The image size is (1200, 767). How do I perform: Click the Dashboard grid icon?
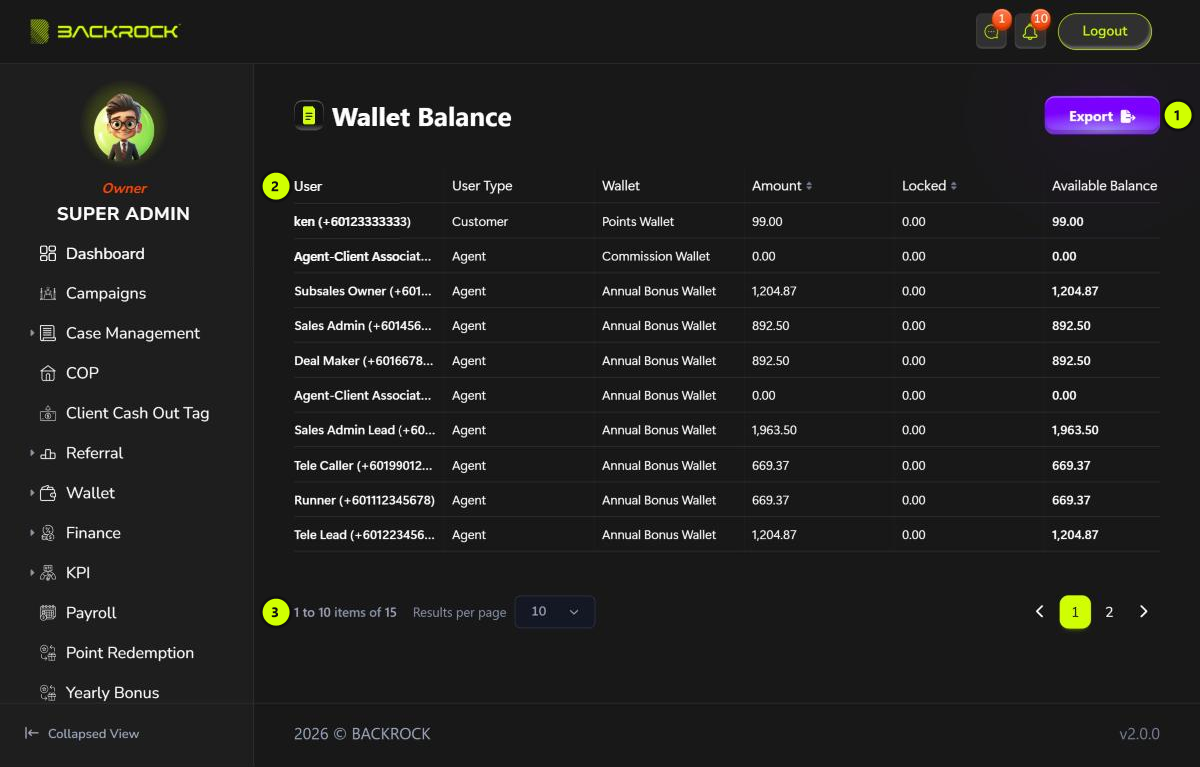click(48, 254)
